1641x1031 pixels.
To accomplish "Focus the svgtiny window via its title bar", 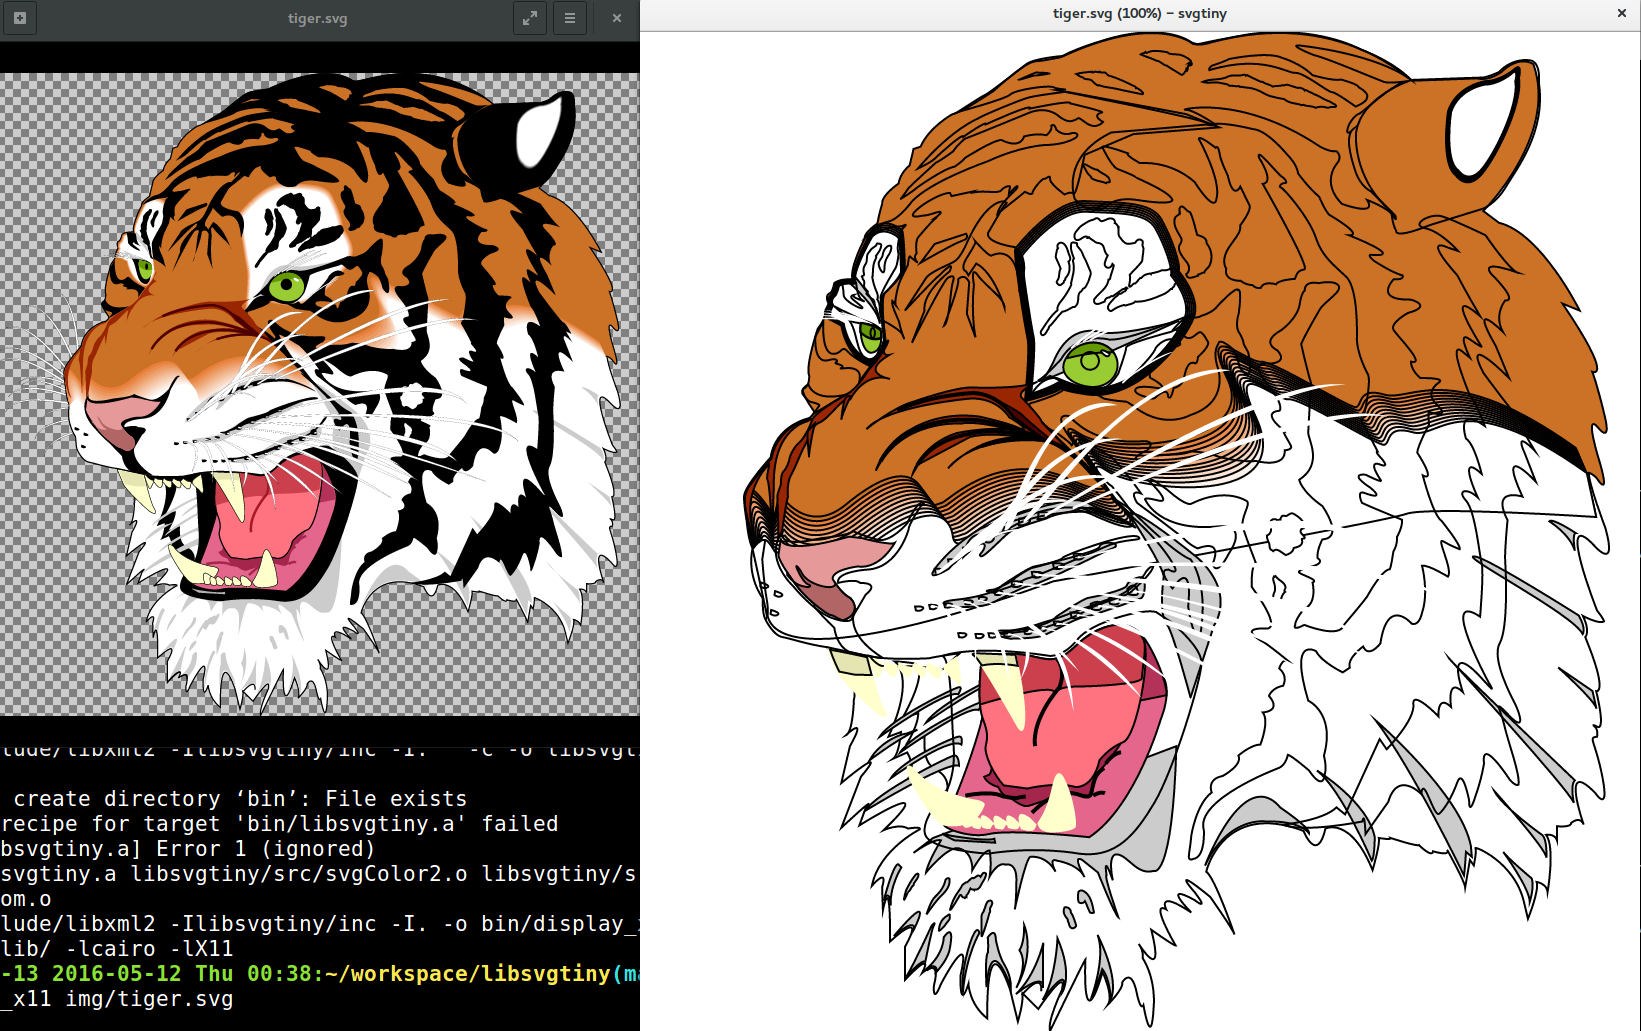I will pyautogui.click(x=1139, y=13).
